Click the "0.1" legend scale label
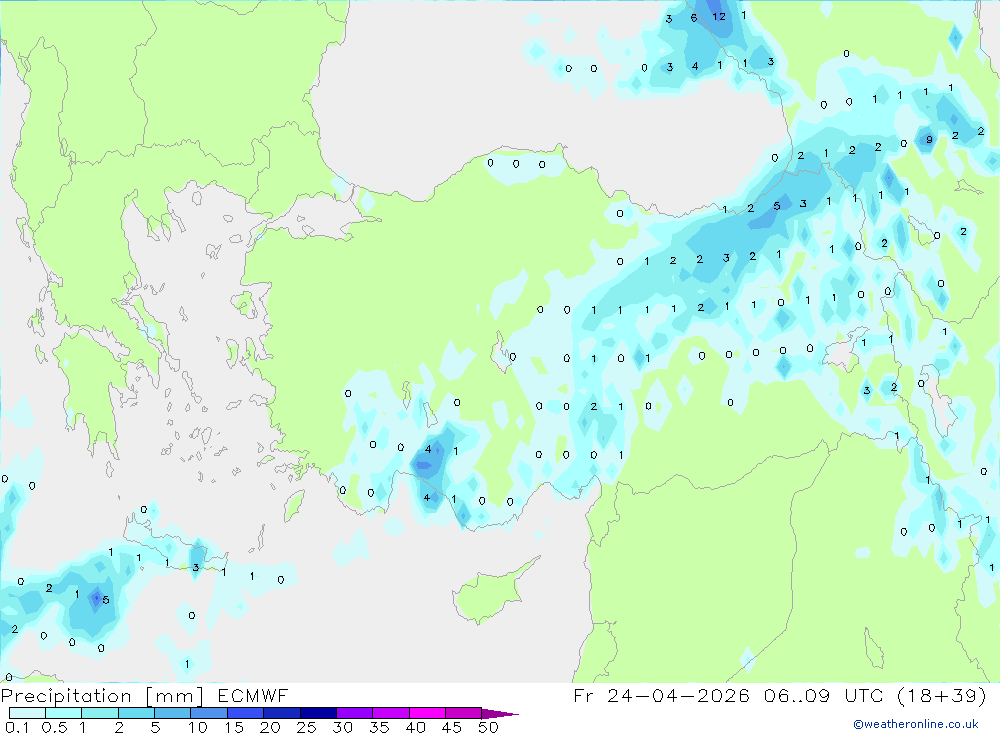The width and height of the screenshot is (1000, 733). click(x=17, y=727)
